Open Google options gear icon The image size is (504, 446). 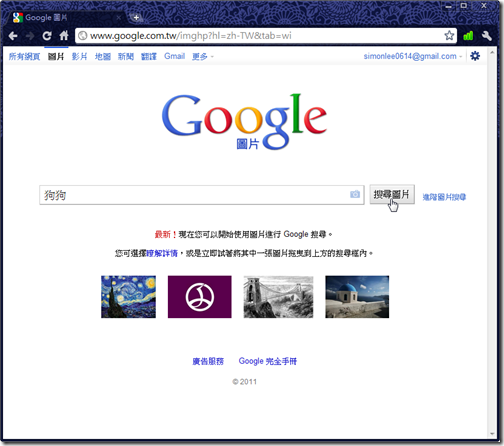475,56
